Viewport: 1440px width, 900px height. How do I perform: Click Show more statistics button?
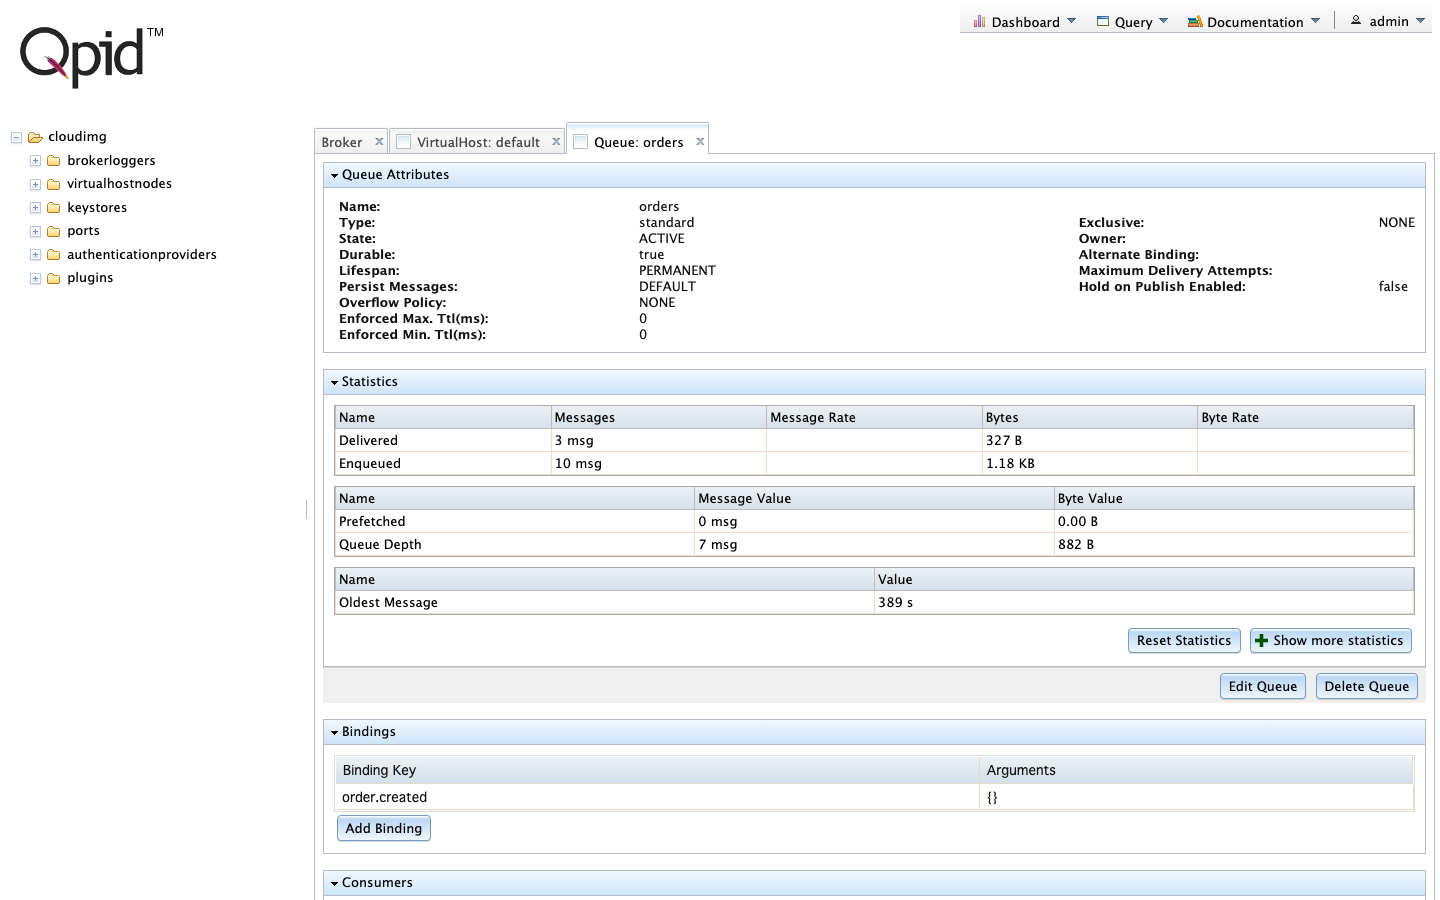pyautogui.click(x=1330, y=640)
